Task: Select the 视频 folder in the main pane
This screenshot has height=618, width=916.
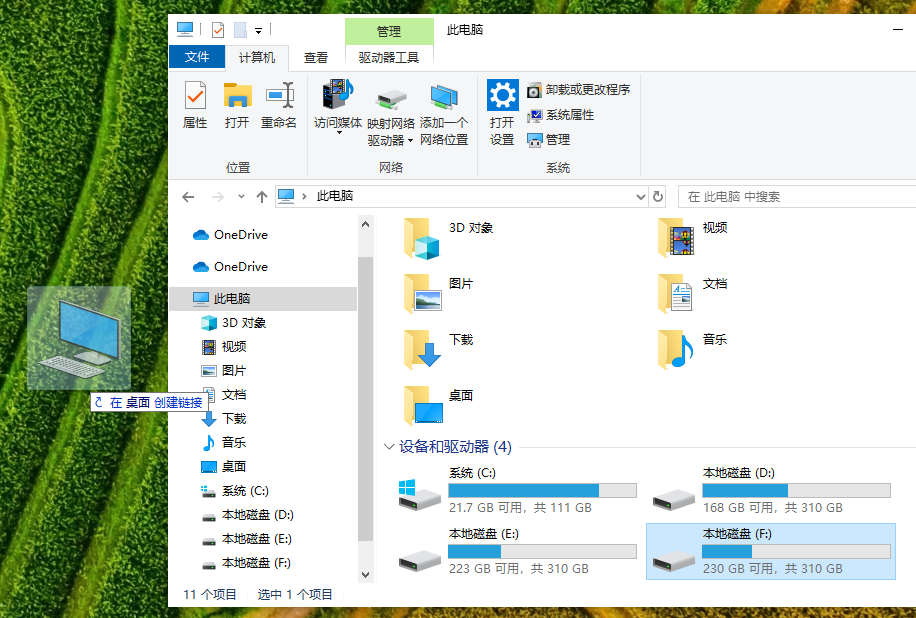Action: pos(693,237)
